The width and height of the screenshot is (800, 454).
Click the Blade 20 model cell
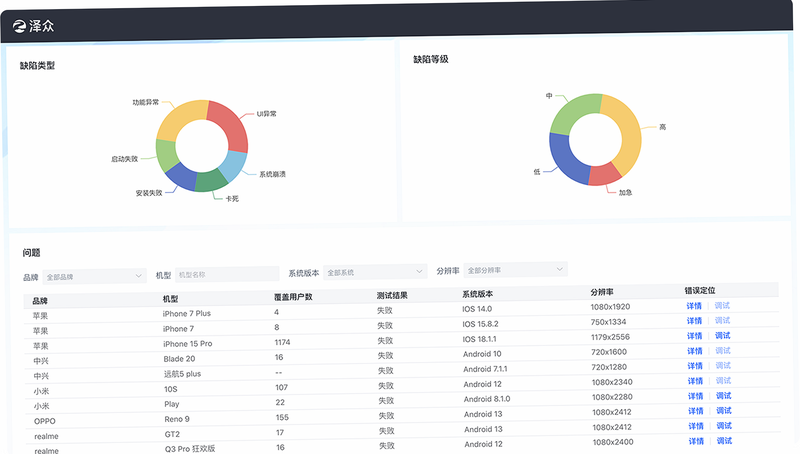click(179, 359)
